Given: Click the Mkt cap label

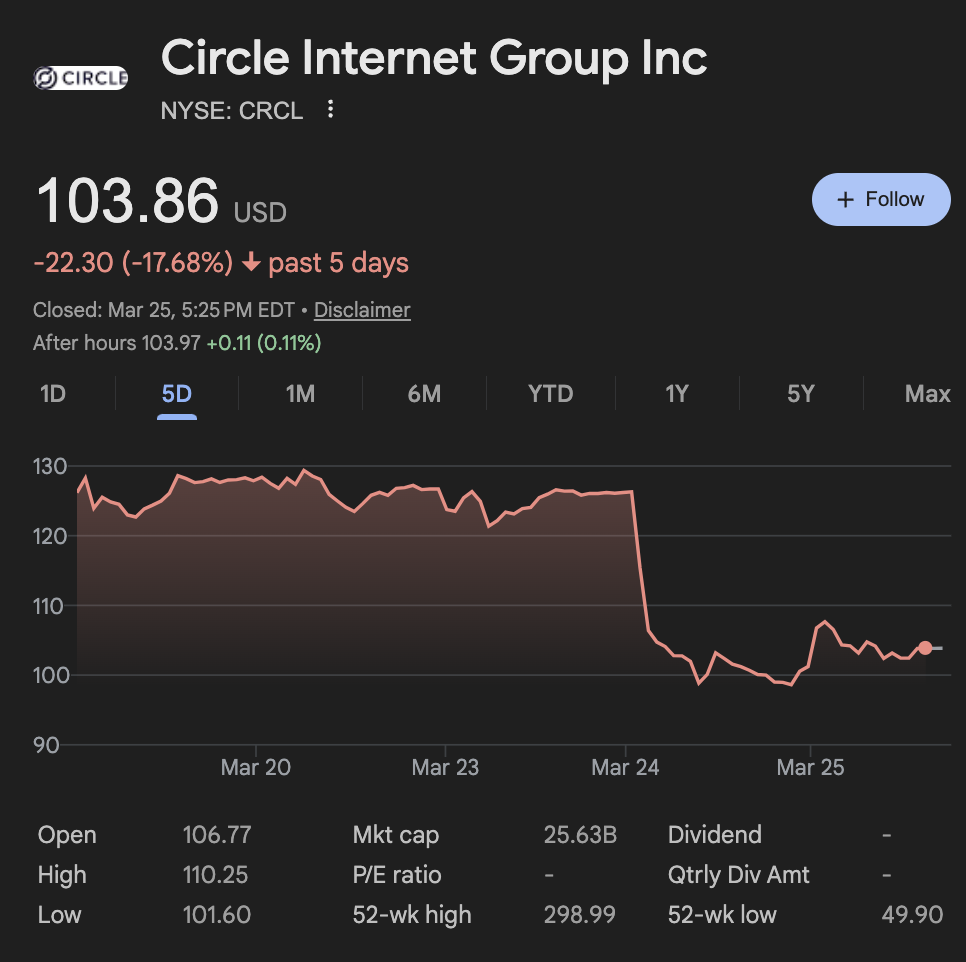Looking at the screenshot, I should click(x=396, y=835).
